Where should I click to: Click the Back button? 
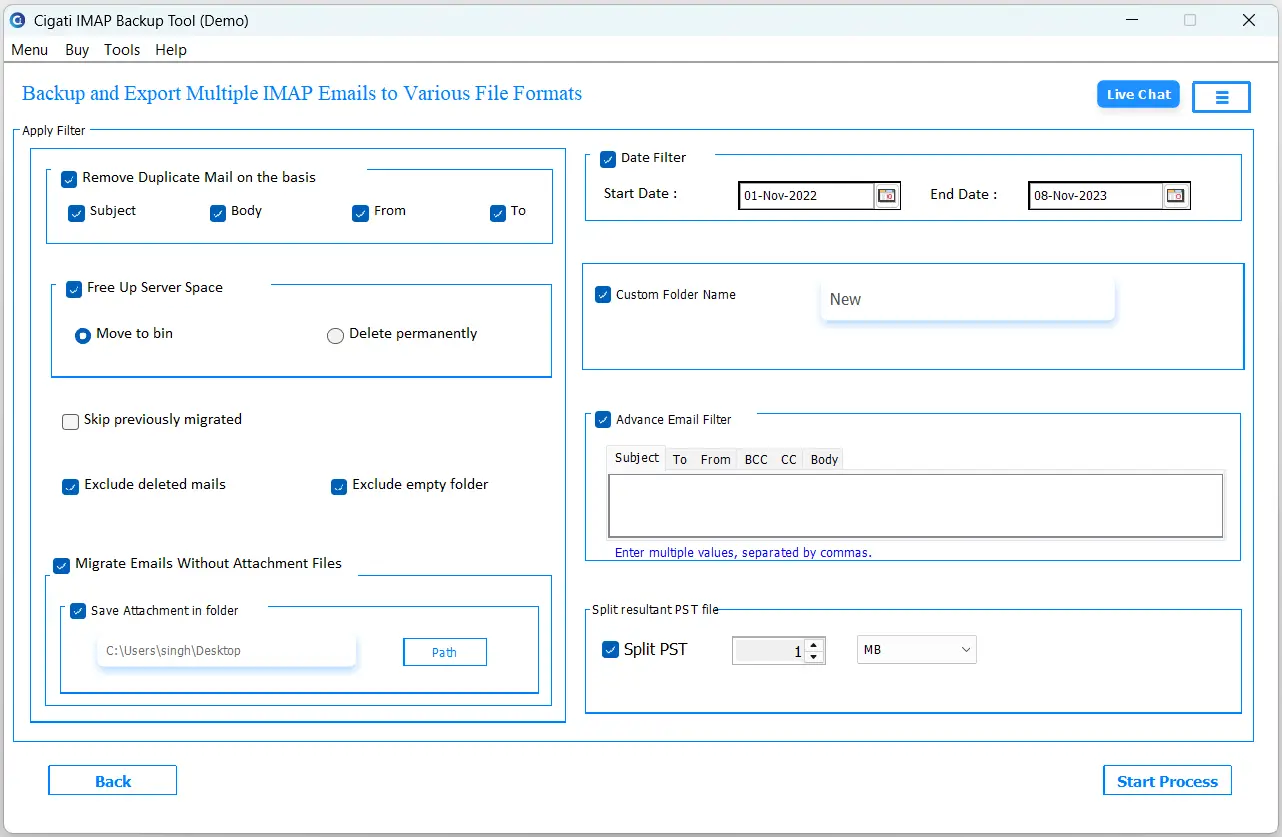(113, 781)
